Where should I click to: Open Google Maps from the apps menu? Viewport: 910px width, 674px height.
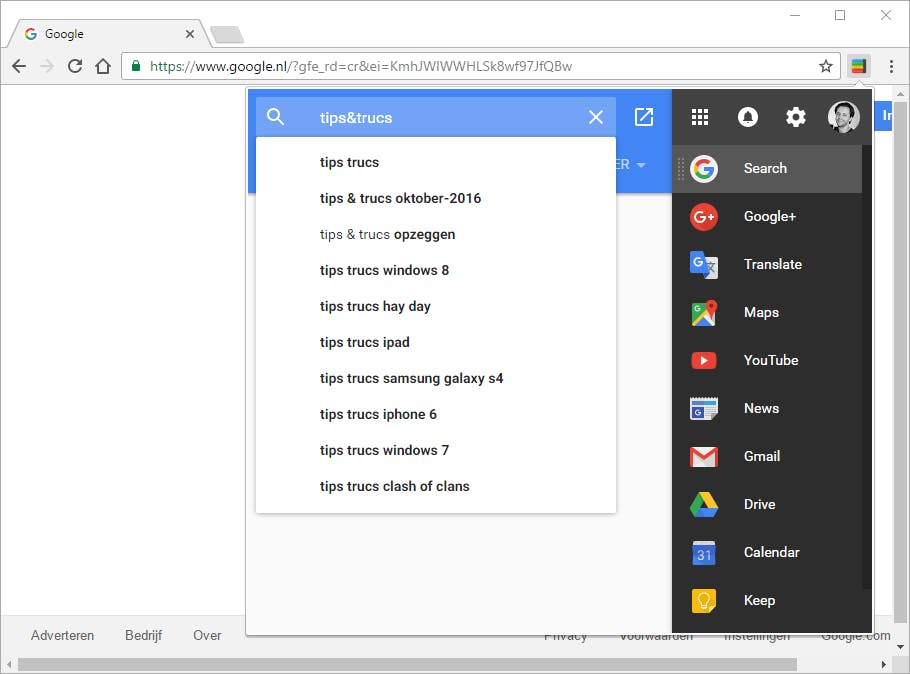(x=760, y=312)
